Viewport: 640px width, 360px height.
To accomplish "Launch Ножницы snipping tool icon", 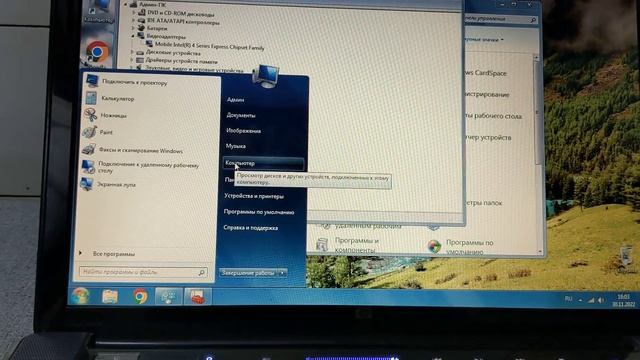I will (90, 115).
